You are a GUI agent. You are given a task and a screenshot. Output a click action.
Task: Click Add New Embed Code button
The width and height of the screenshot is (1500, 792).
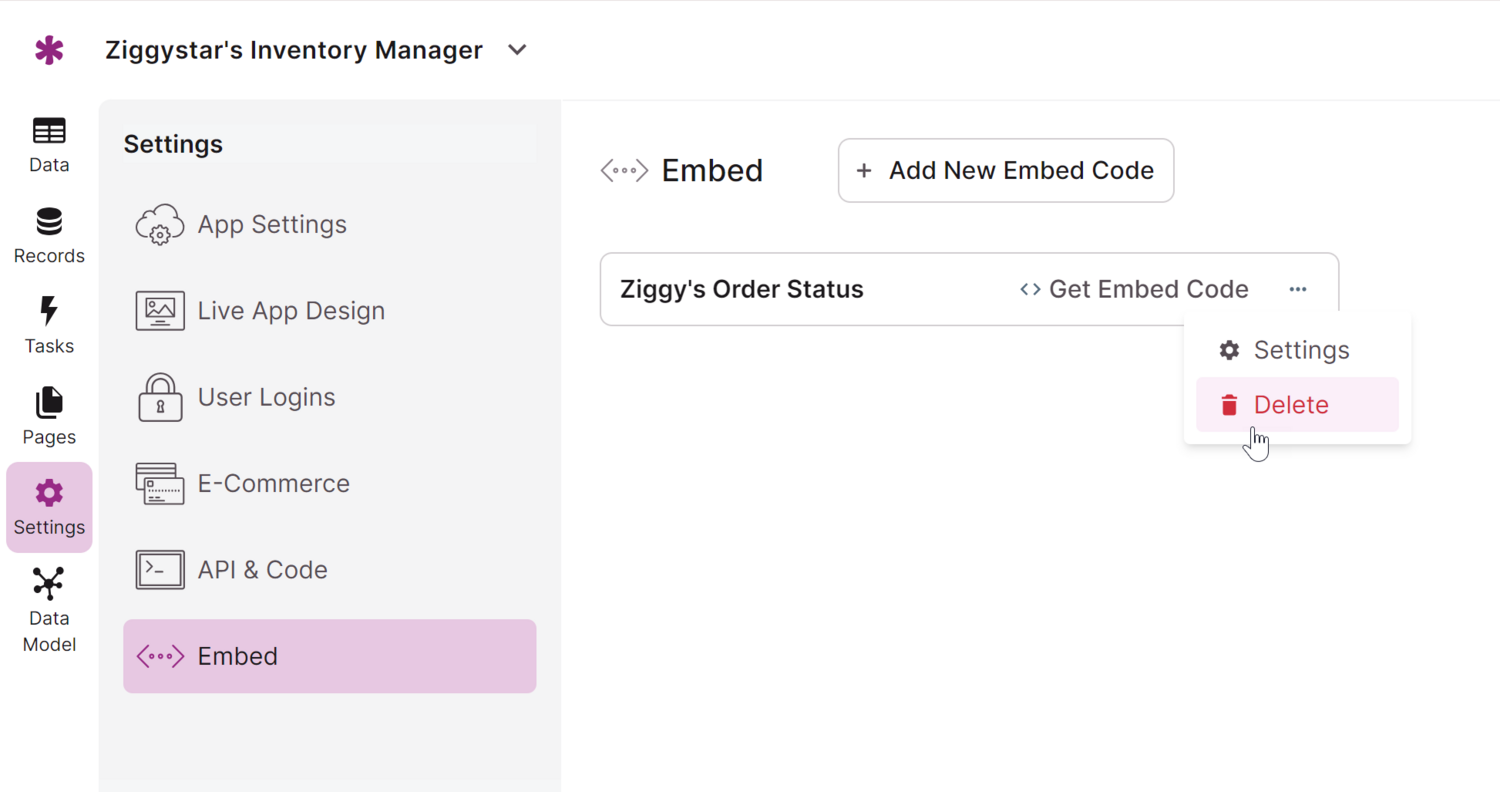(1005, 170)
